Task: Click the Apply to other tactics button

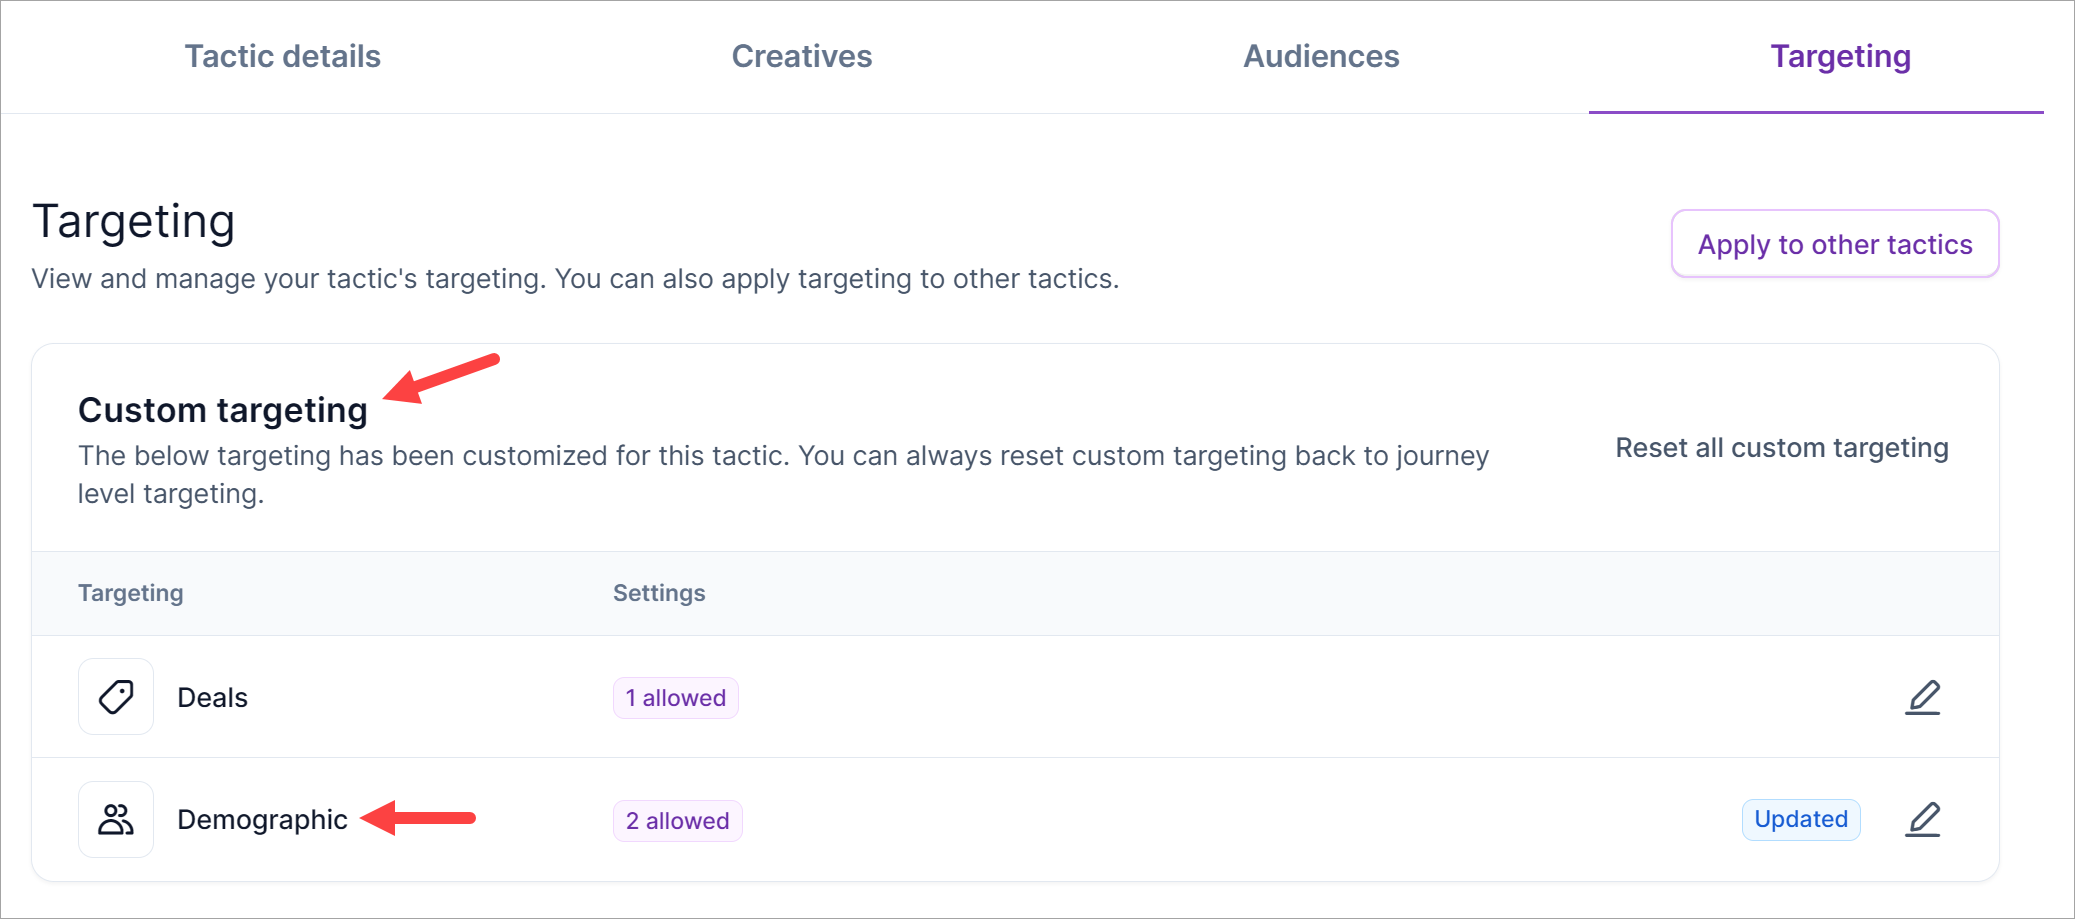Action: click(x=1834, y=244)
